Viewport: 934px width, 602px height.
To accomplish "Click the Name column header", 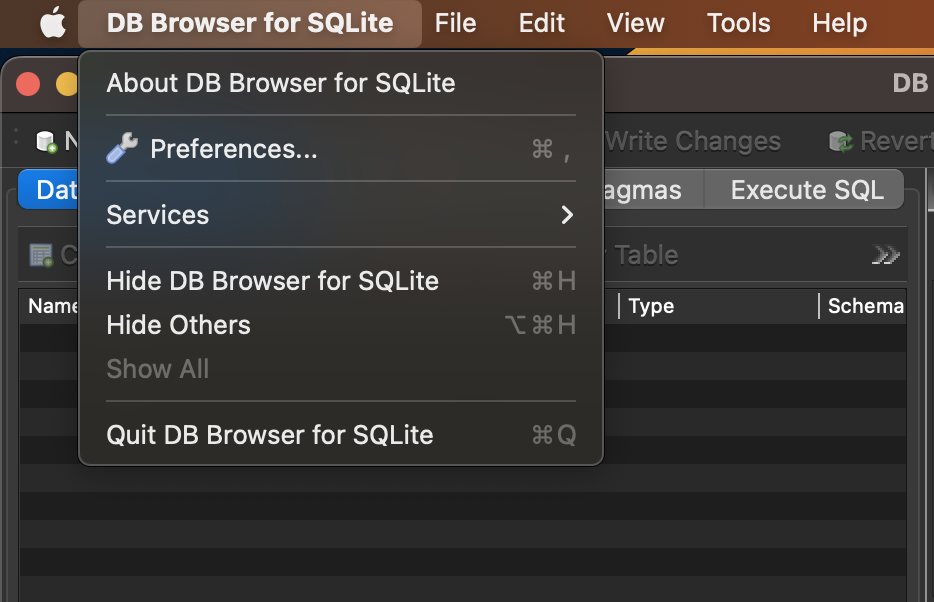I will pos(52,306).
